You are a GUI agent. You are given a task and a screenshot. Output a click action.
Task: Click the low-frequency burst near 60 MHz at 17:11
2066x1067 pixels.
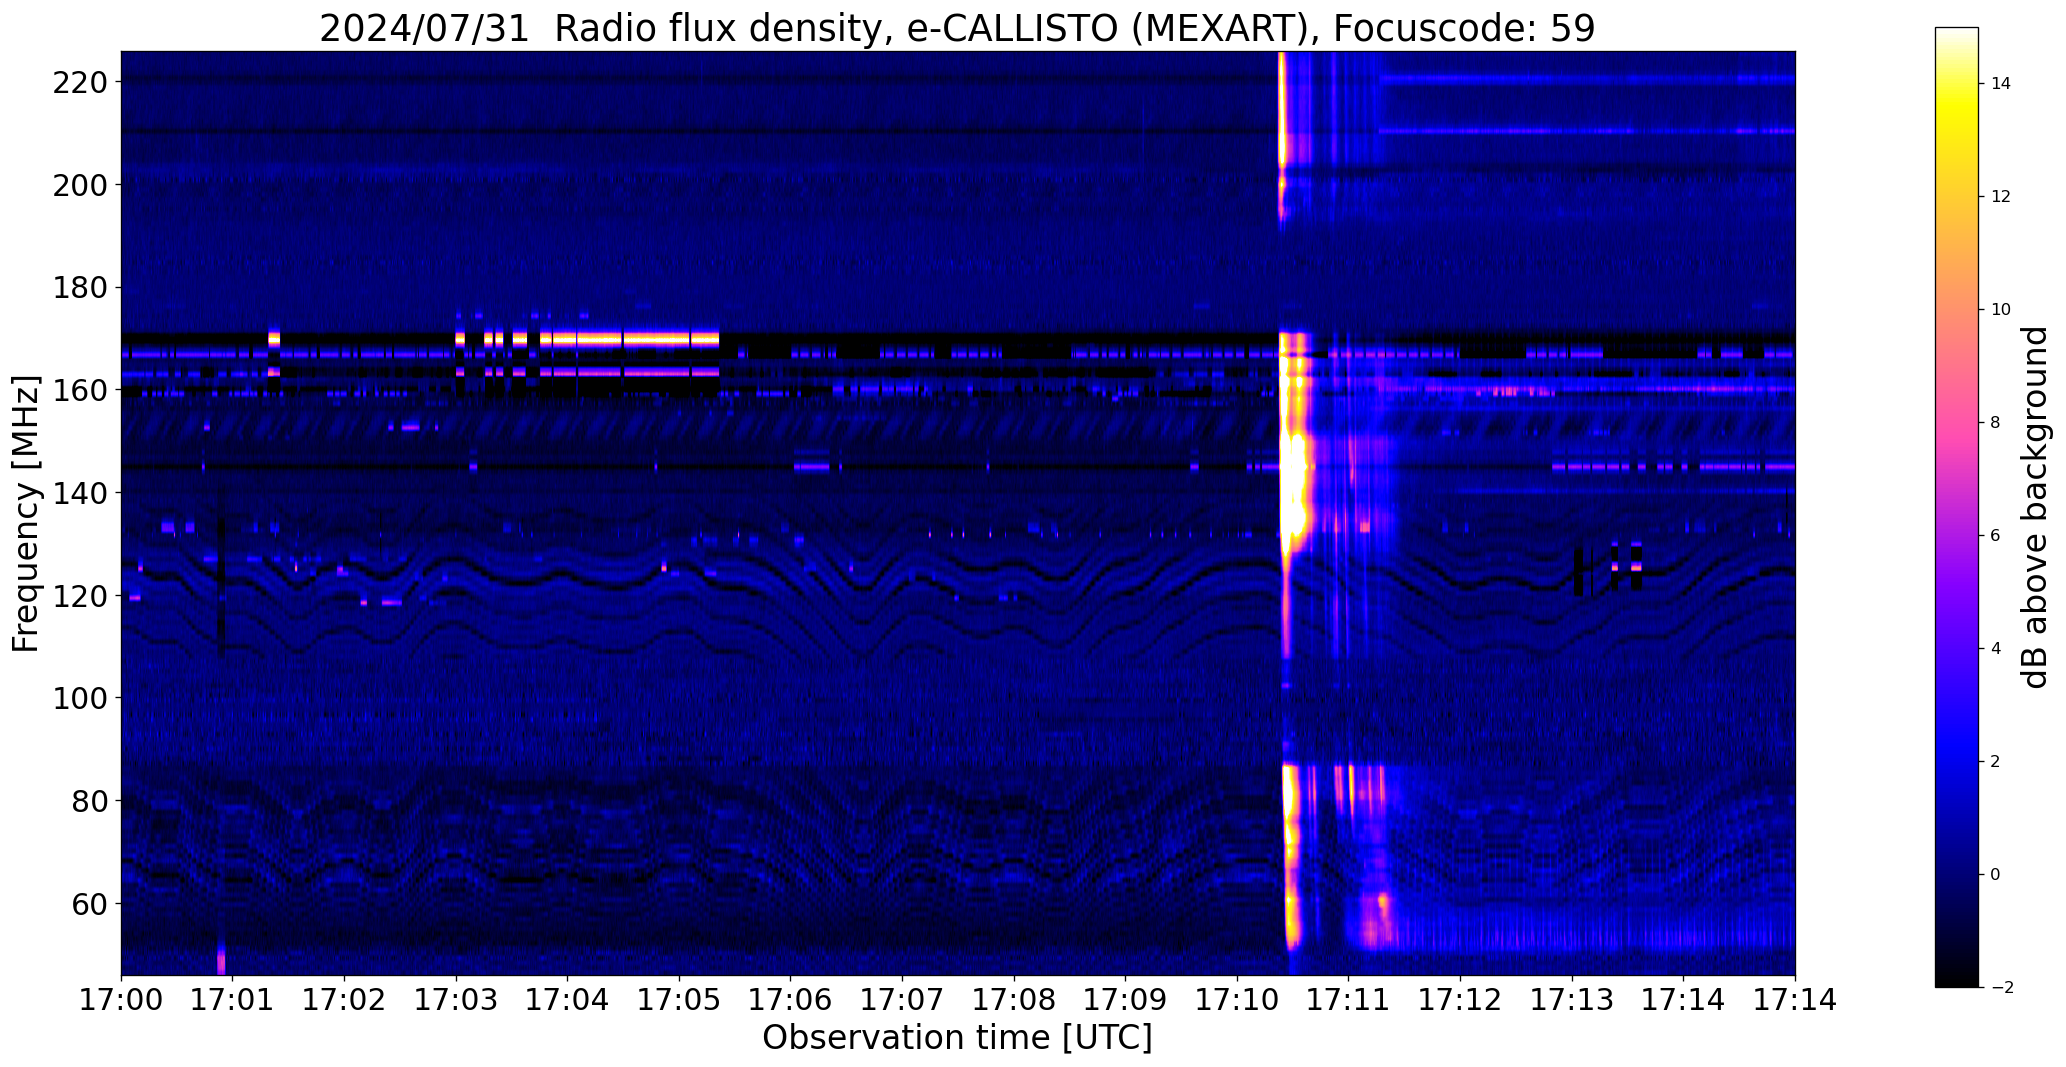tap(1378, 920)
